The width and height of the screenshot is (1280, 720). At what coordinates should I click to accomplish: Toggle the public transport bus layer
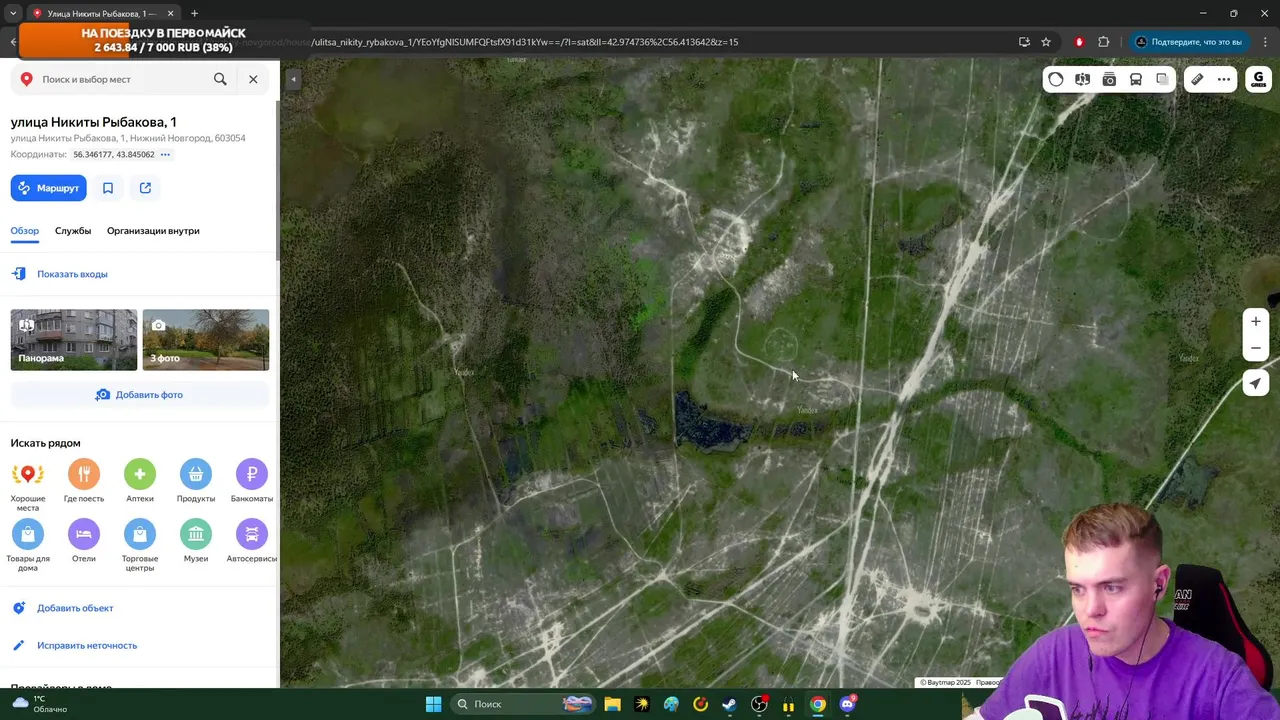[1136, 79]
